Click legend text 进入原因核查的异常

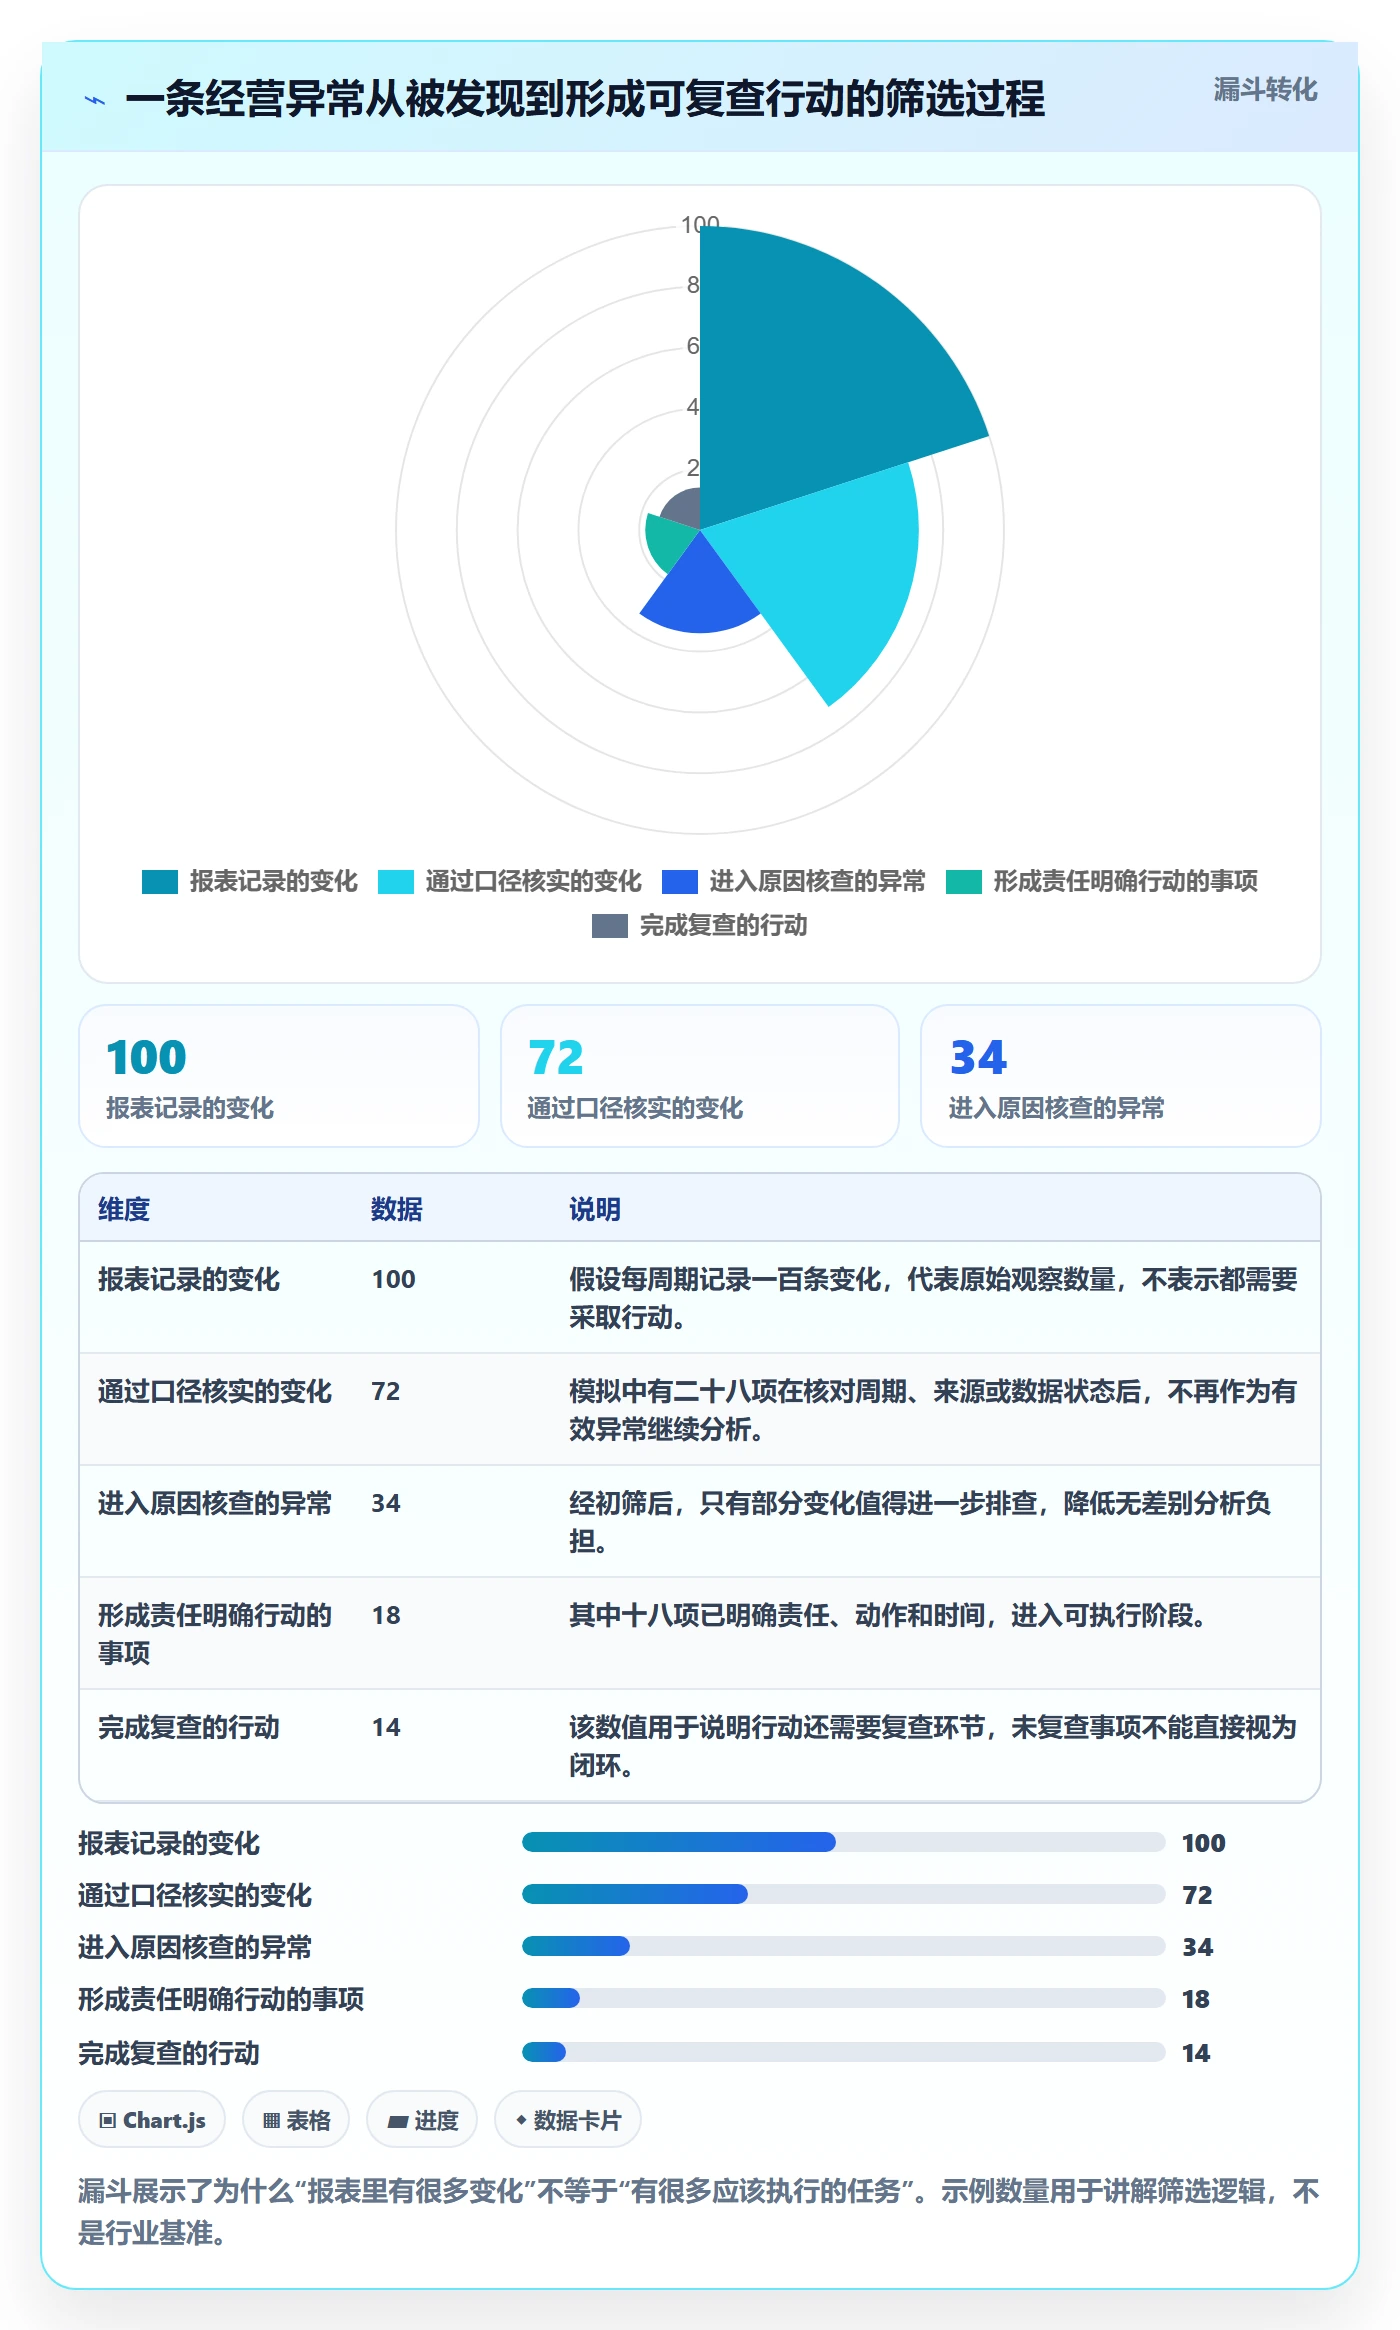click(x=817, y=881)
